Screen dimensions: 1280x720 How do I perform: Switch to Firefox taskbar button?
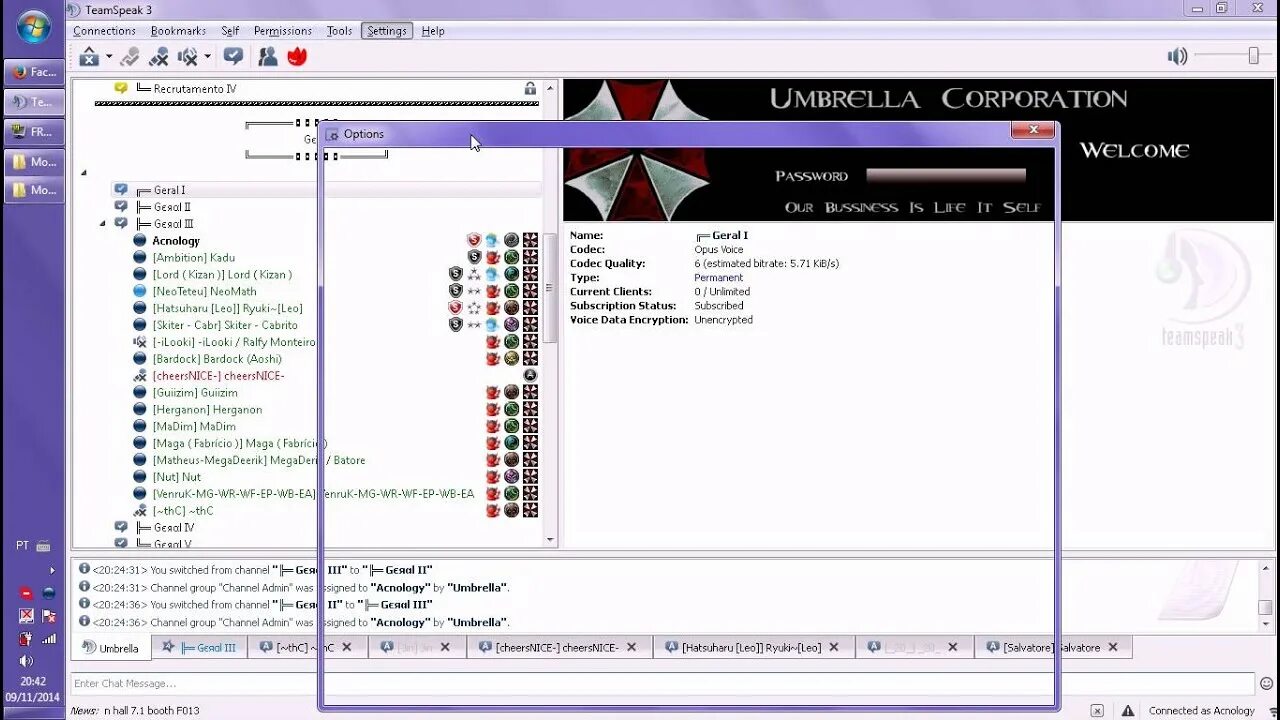coord(34,72)
